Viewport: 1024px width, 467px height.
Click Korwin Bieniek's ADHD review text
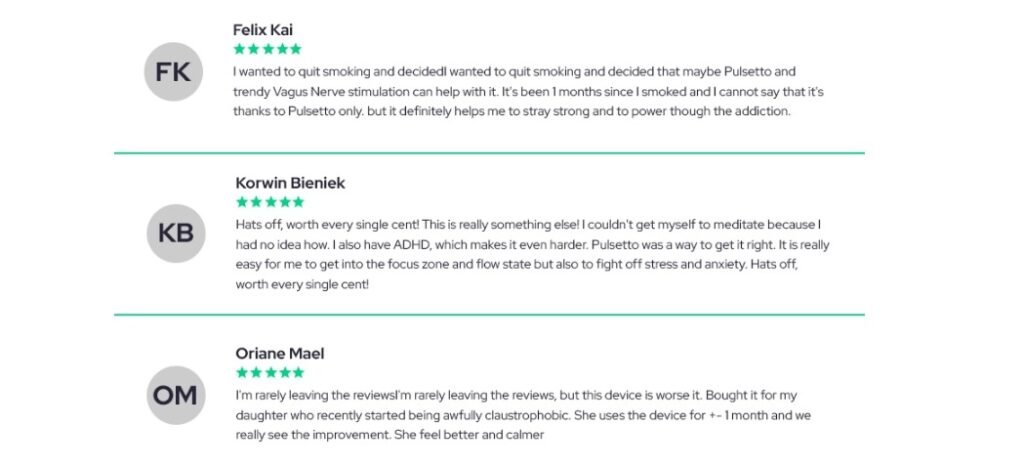tap(532, 254)
